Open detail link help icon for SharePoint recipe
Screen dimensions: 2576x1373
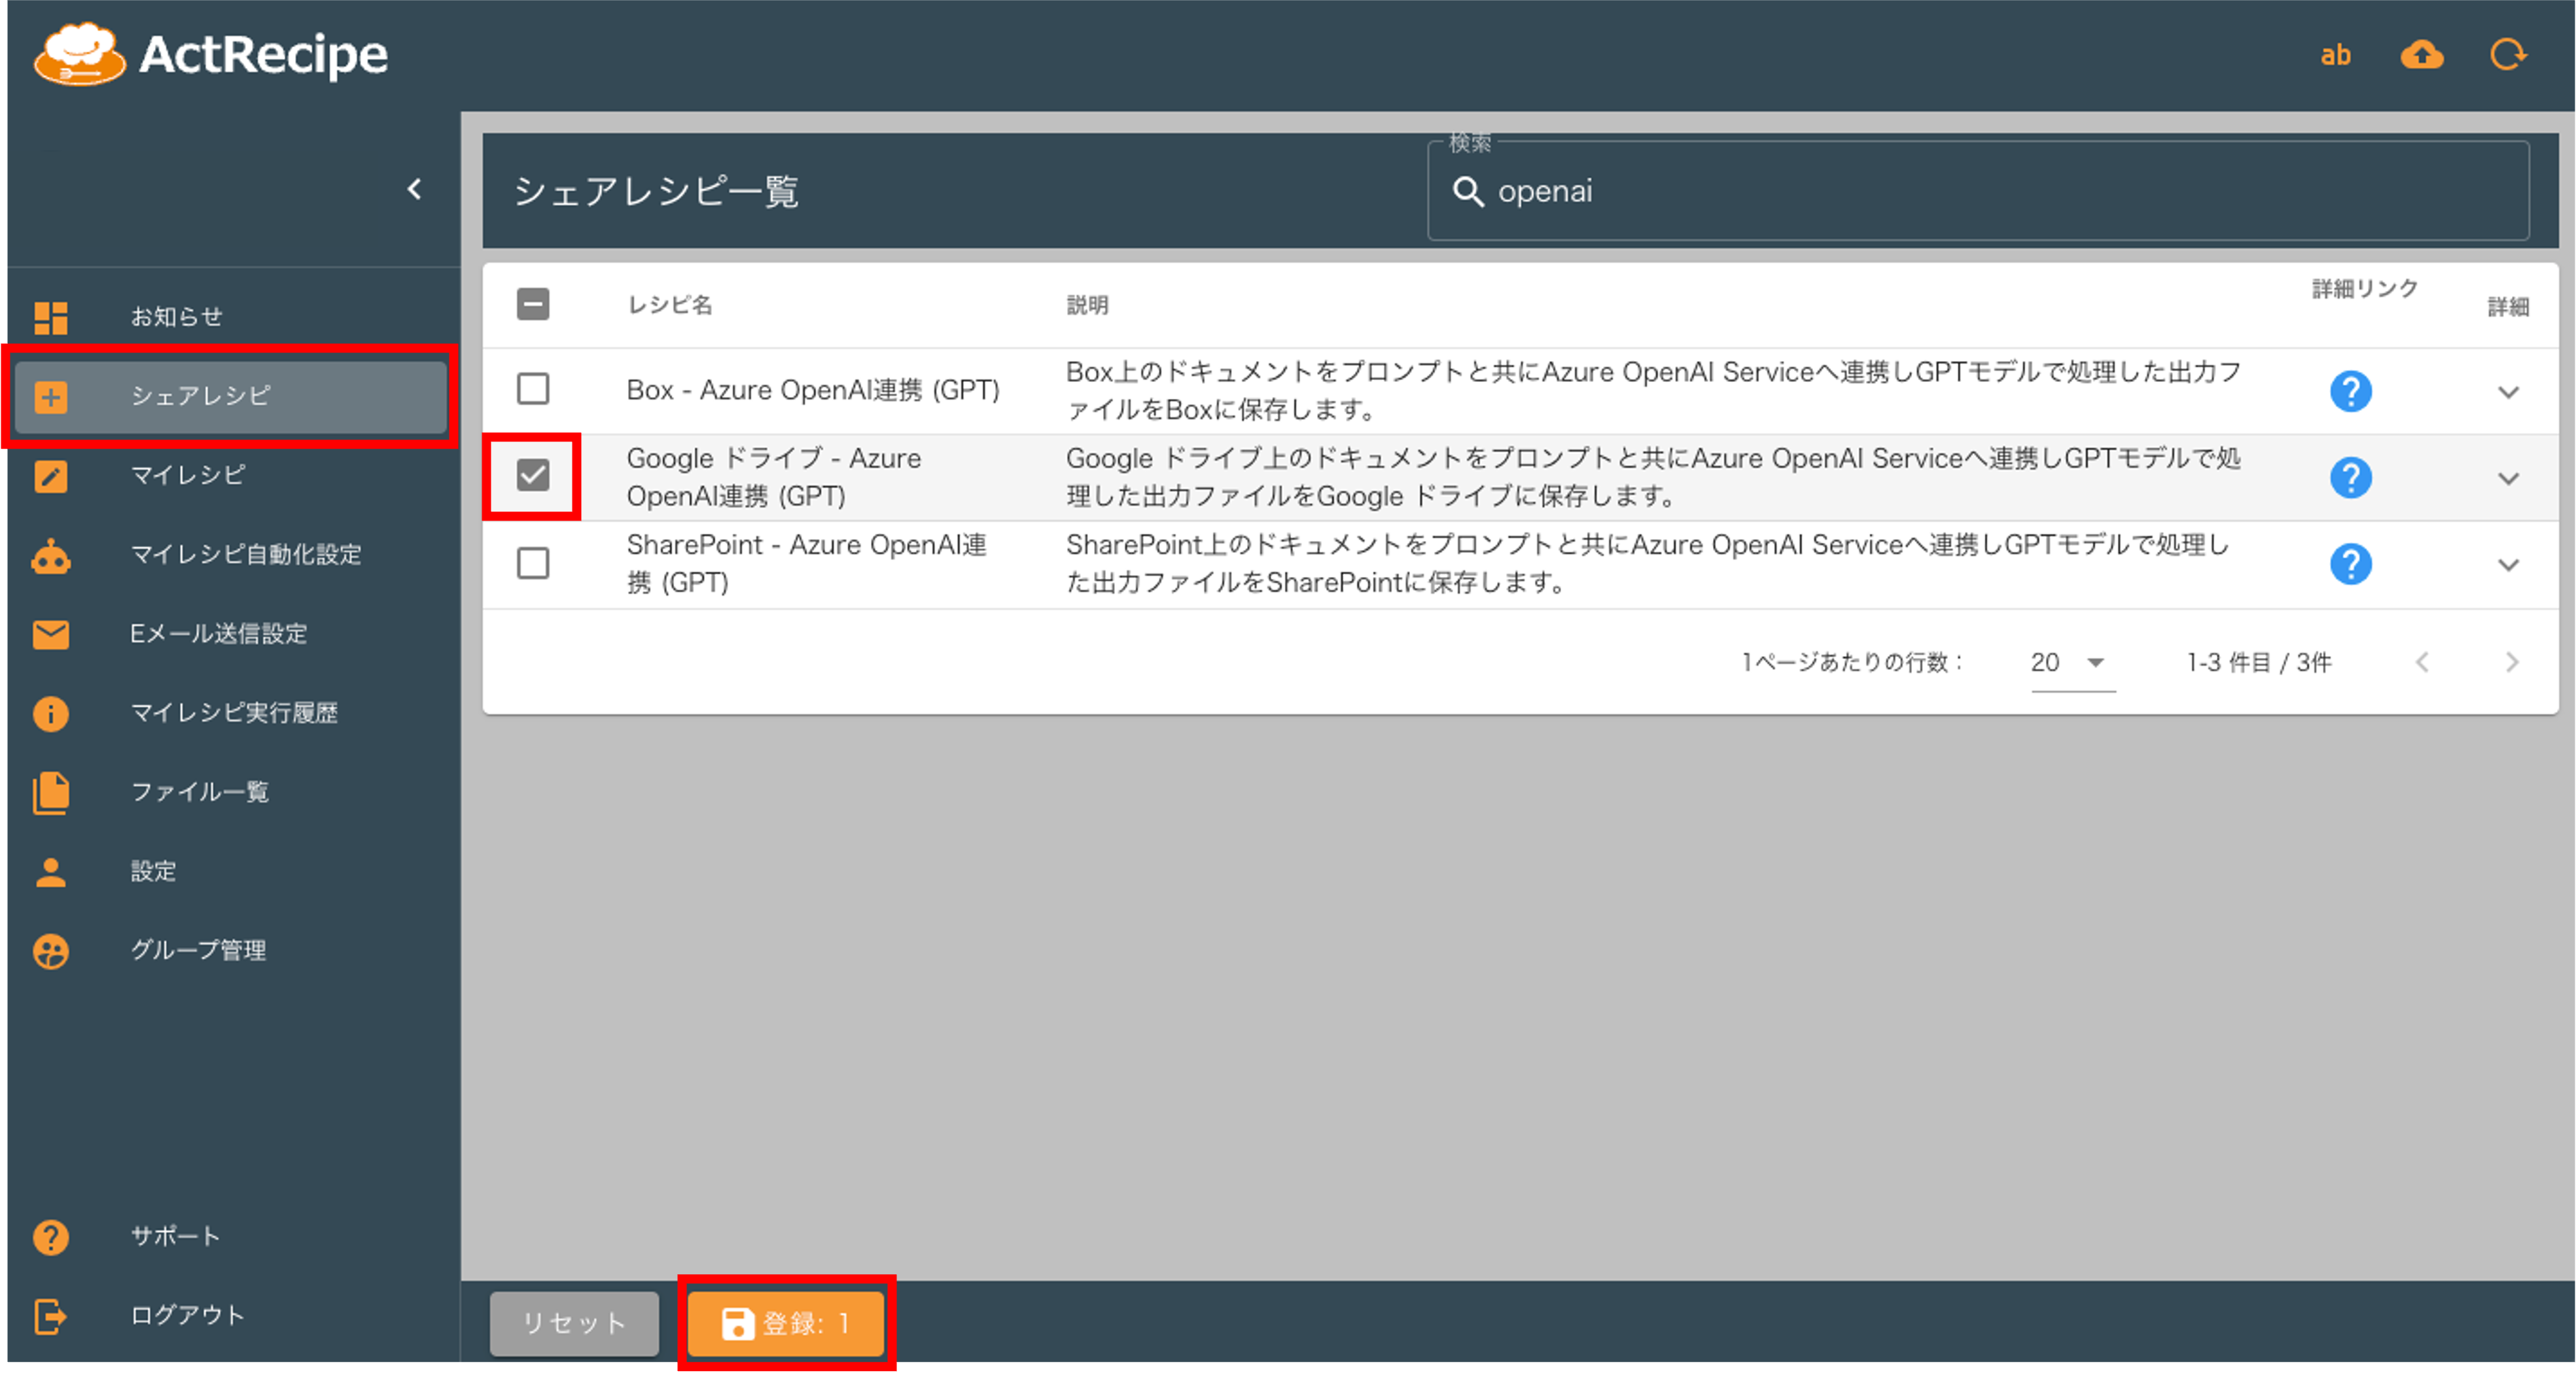coord(2351,565)
